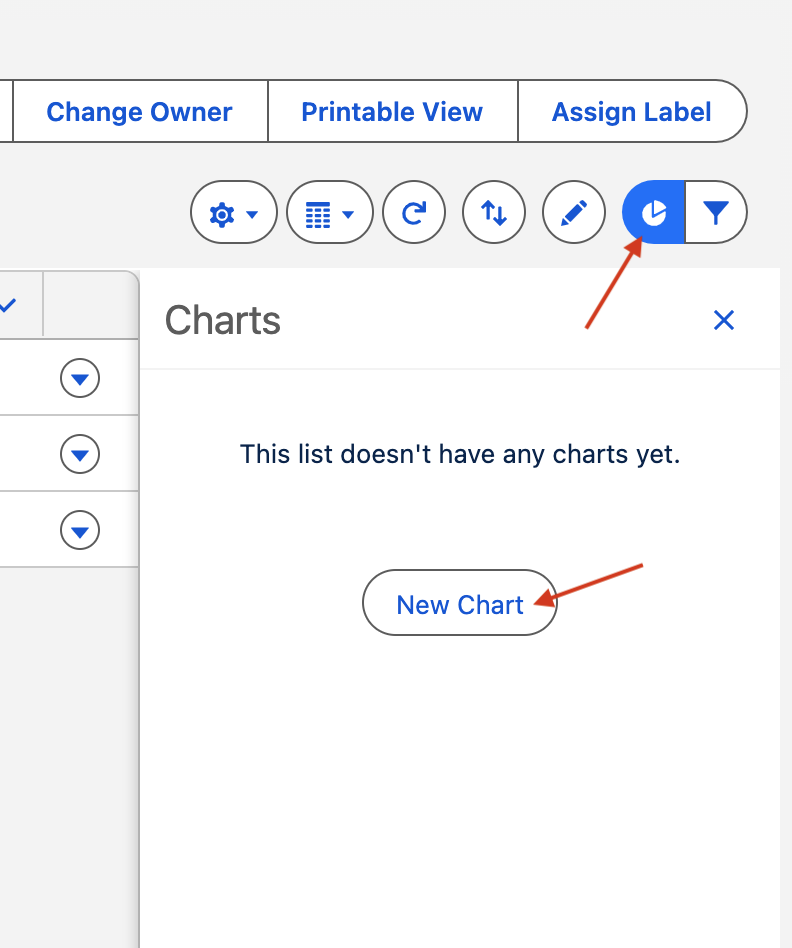Open the Printable View
This screenshot has width=792, height=948.
point(392,111)
